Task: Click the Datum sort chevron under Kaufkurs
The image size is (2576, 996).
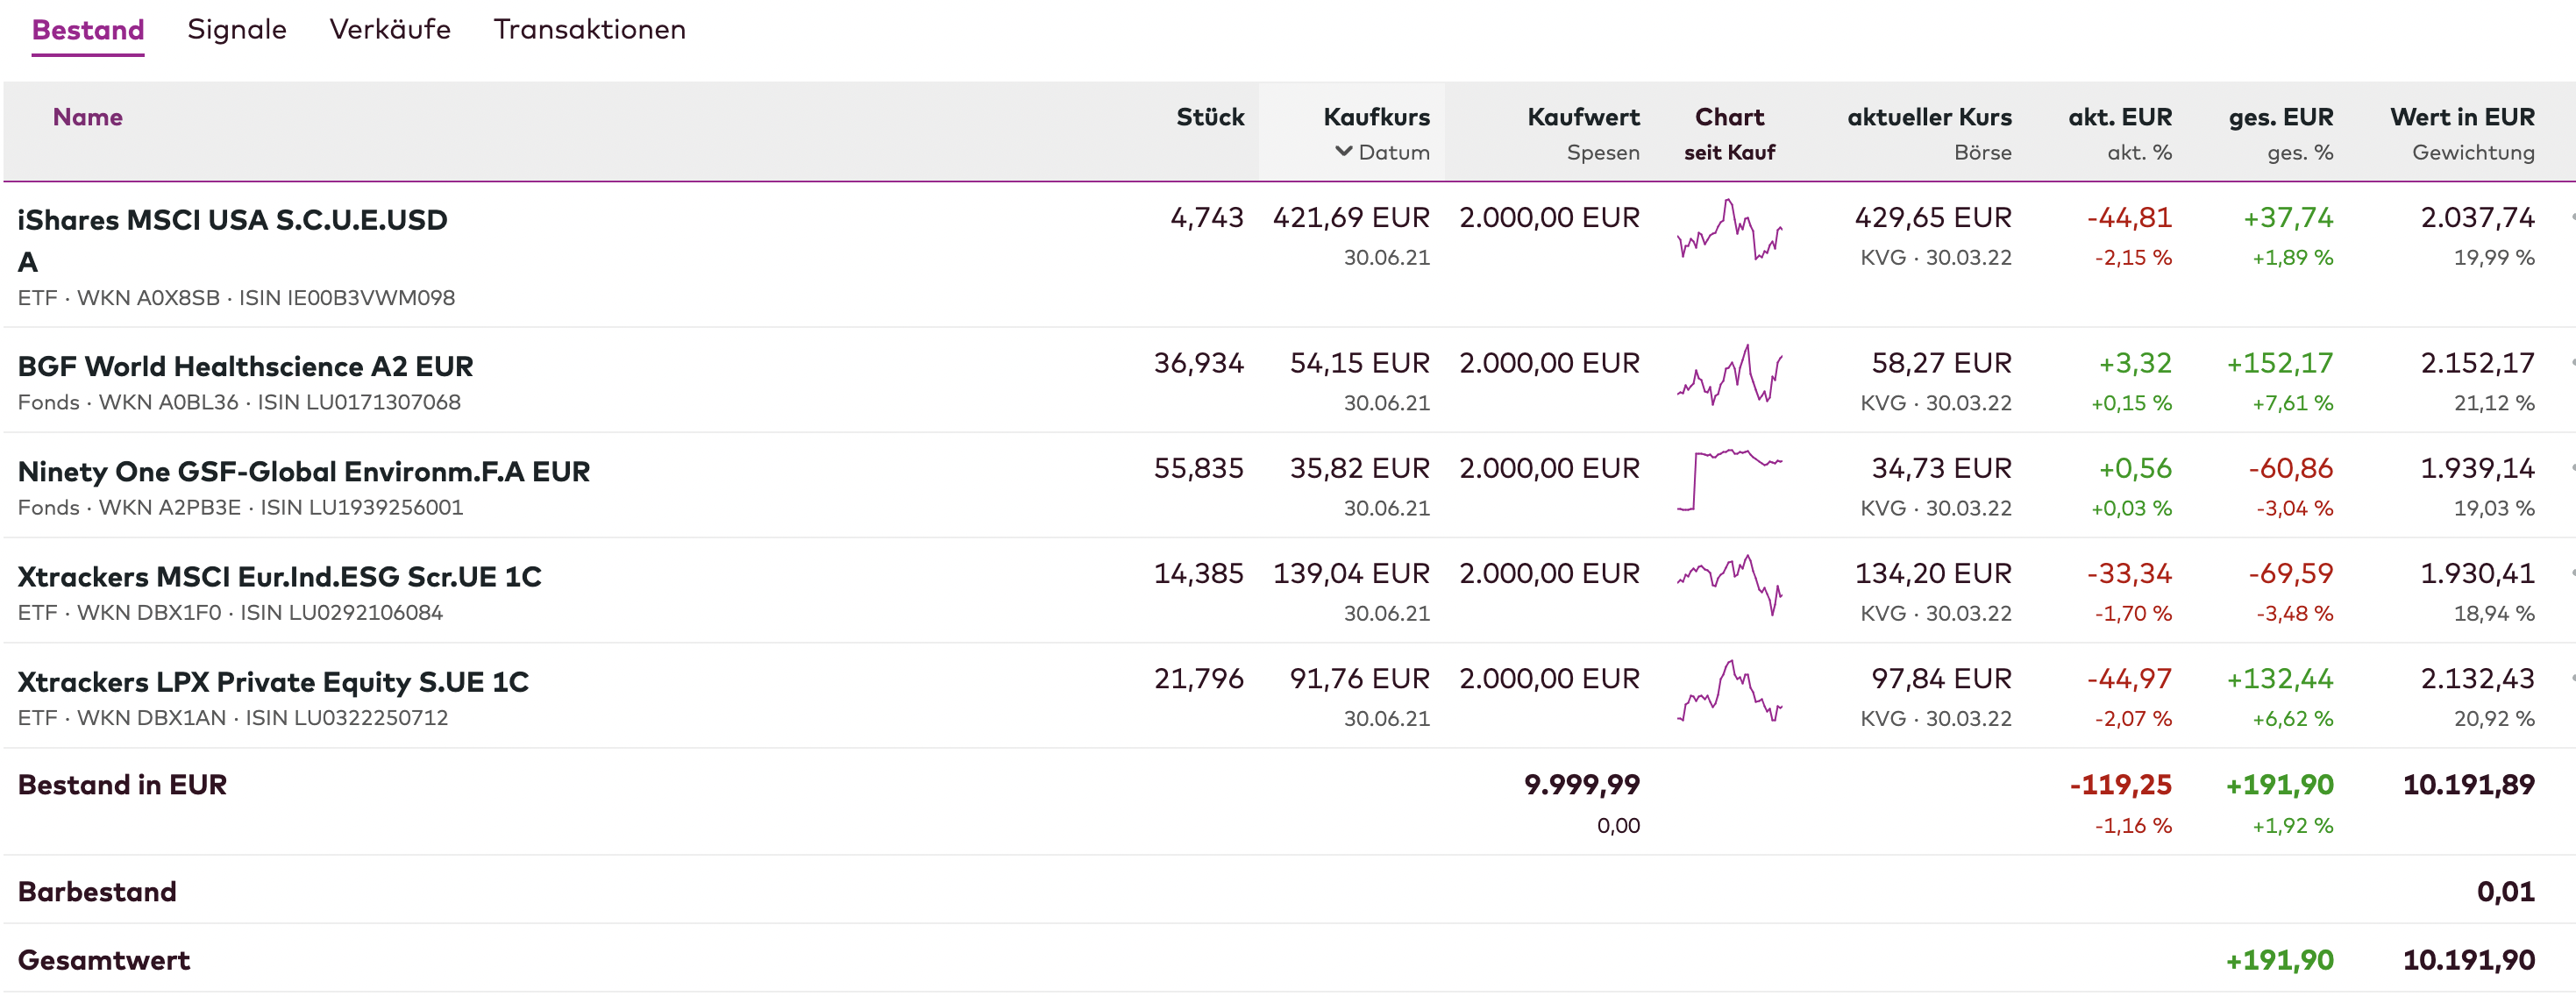Action: [x=1343, y=152]
